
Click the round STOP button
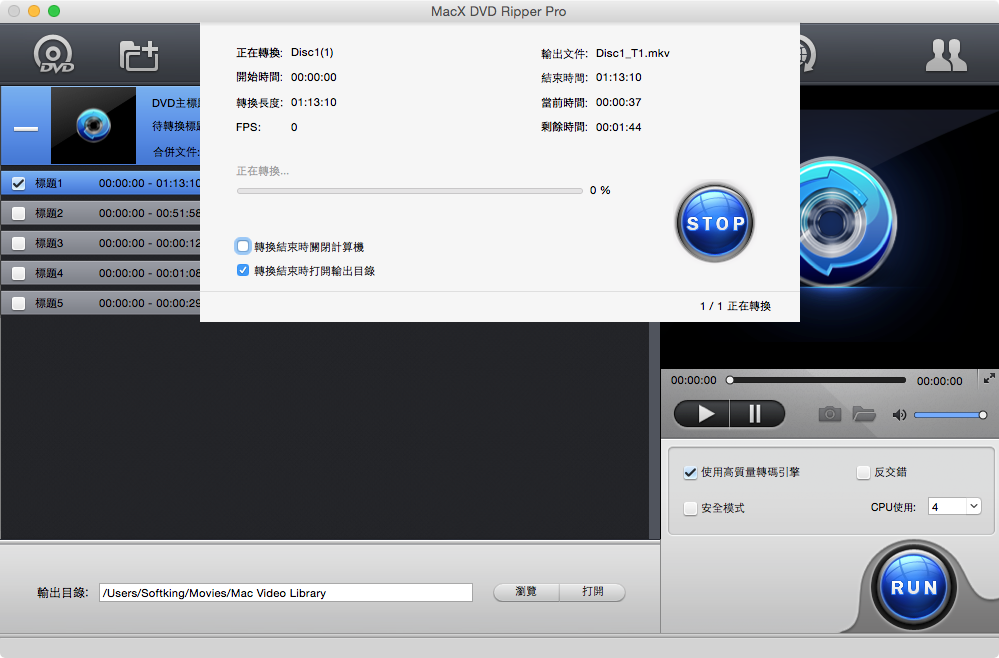click(x=715, y=223)
